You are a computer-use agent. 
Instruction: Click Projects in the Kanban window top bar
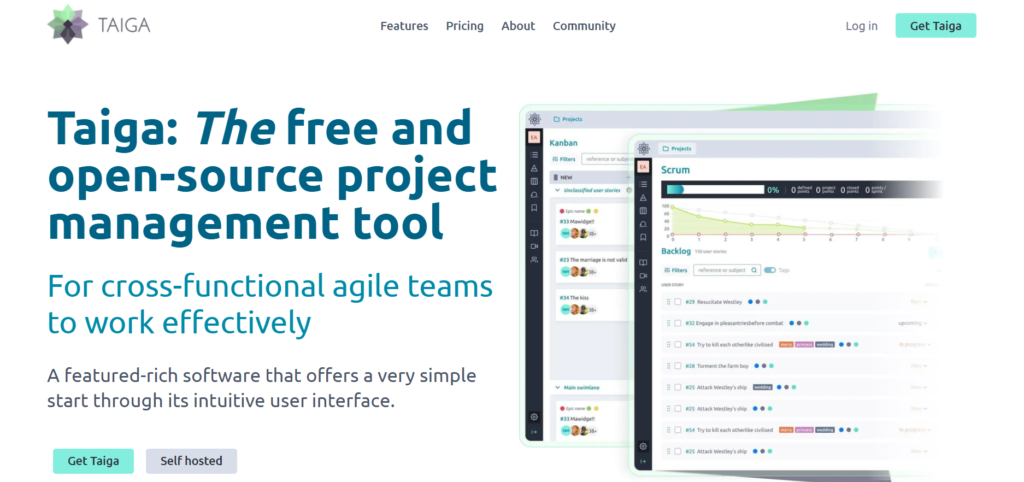[x=568, y=120]
